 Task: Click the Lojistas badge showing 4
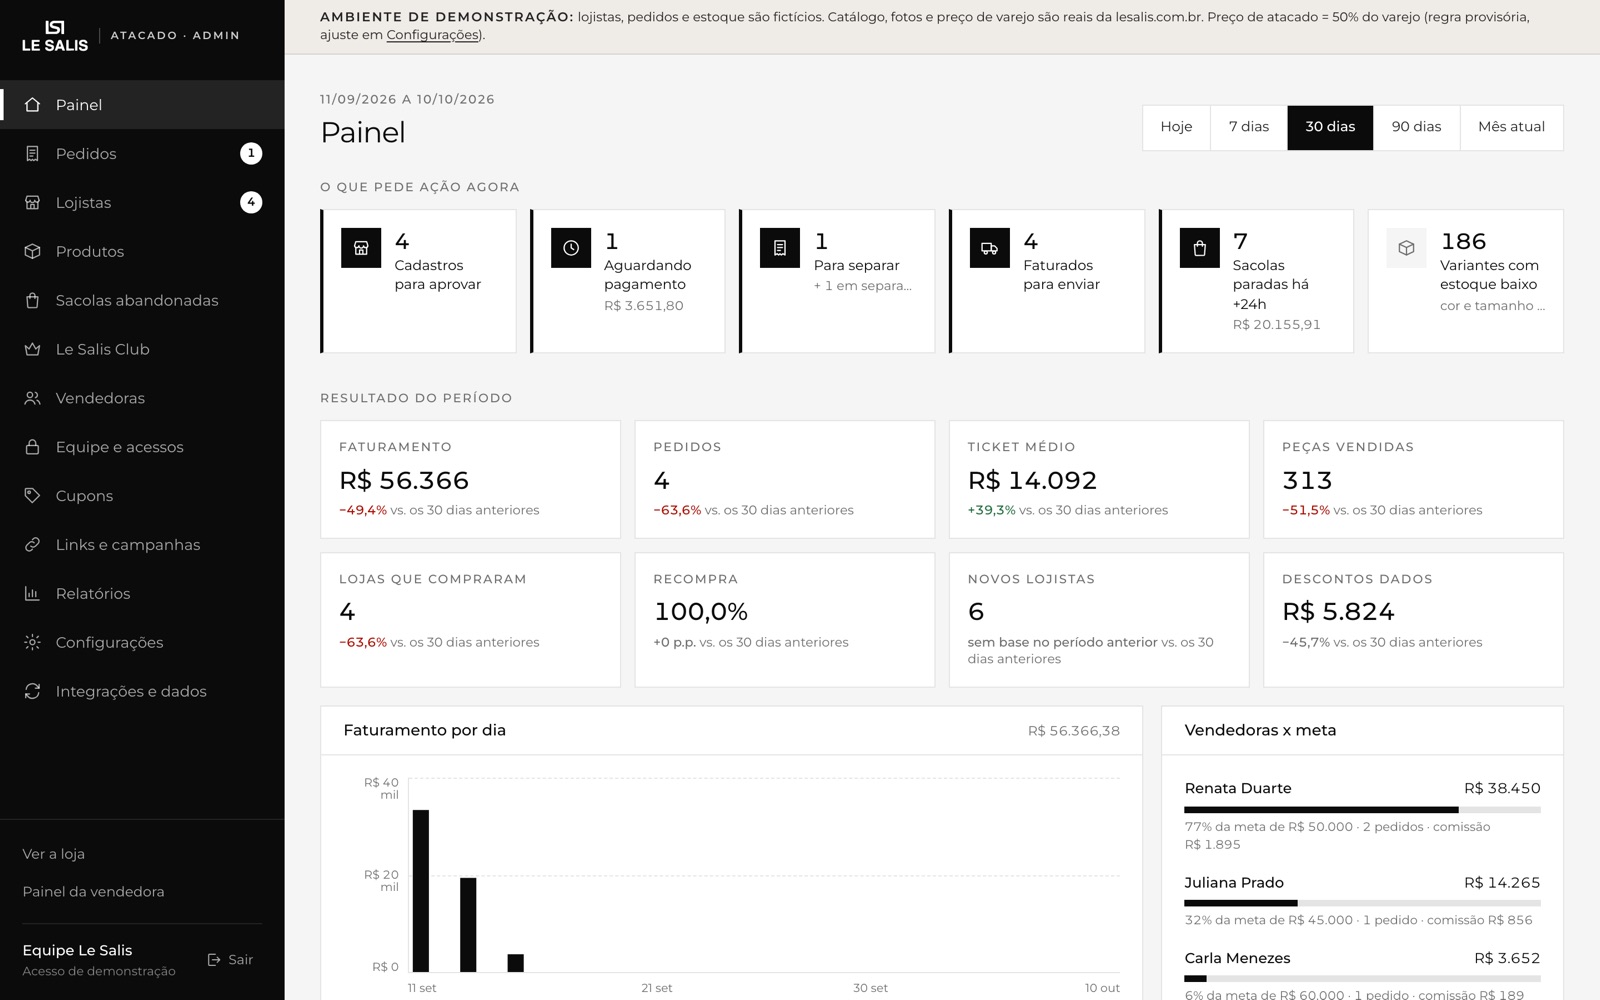coord(251,202)
